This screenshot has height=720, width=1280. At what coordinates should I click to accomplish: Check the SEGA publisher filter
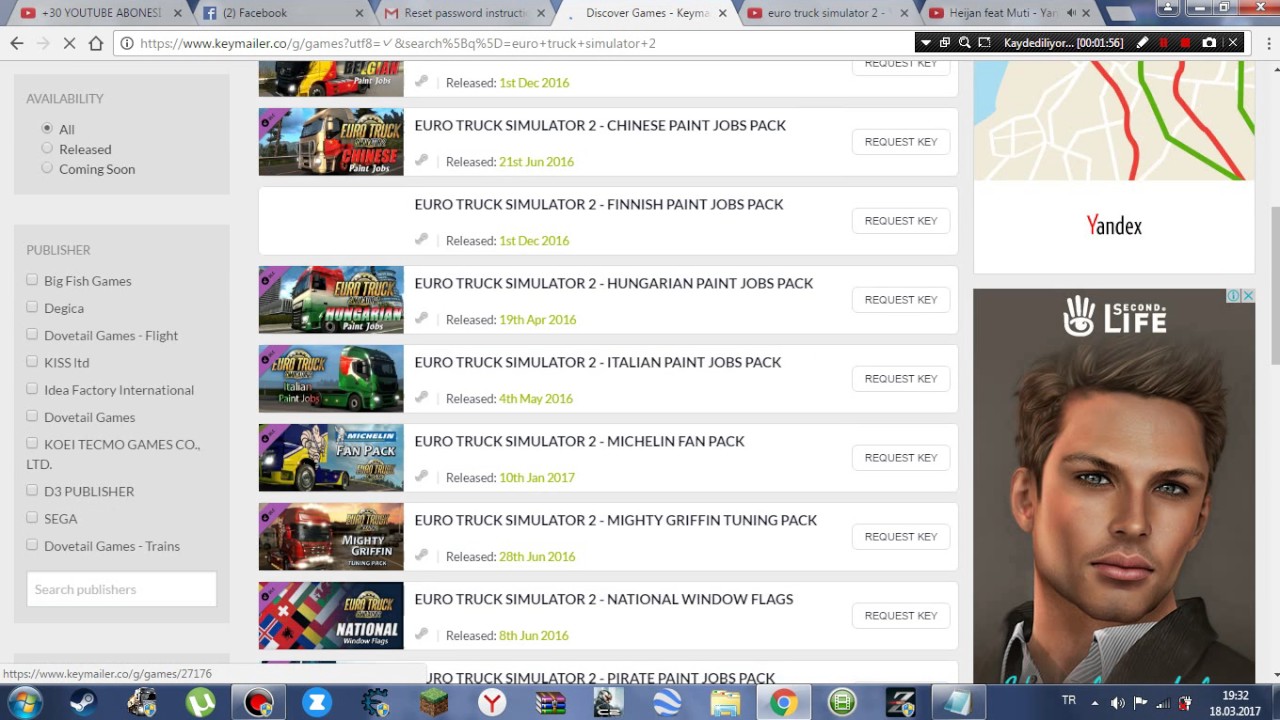click(32, 517)
